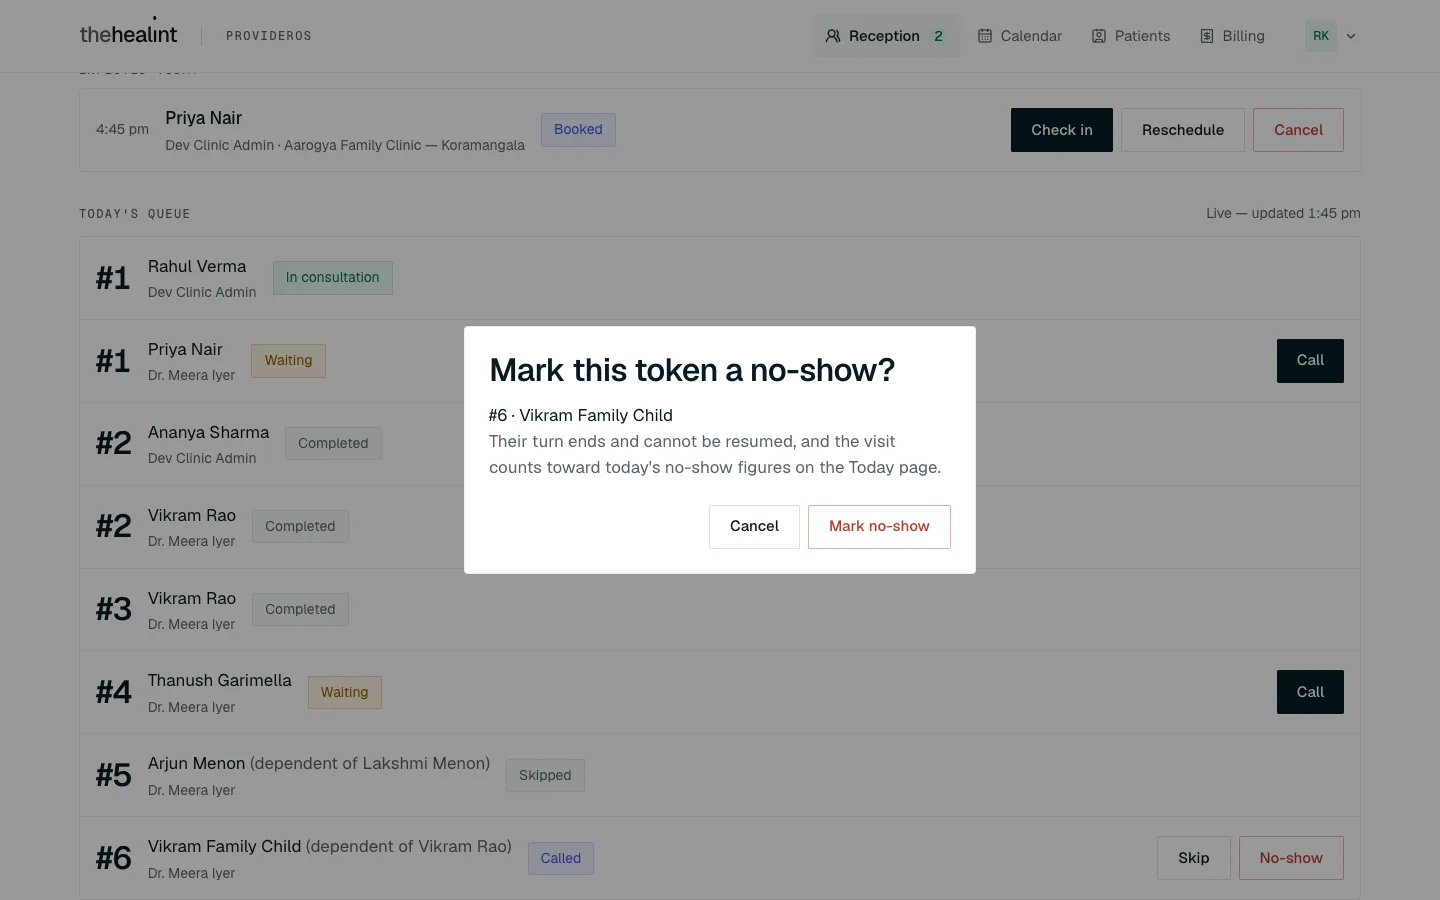Click the Called badge on token #6
This screenshot has height=900, width=1440.
click(x=561, y=858)
